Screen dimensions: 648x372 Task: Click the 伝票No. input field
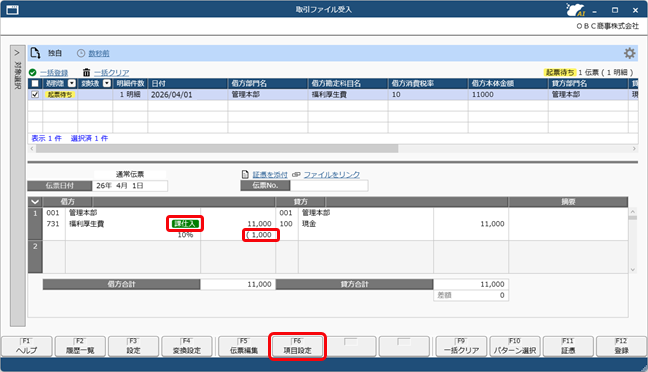point(329,186)
